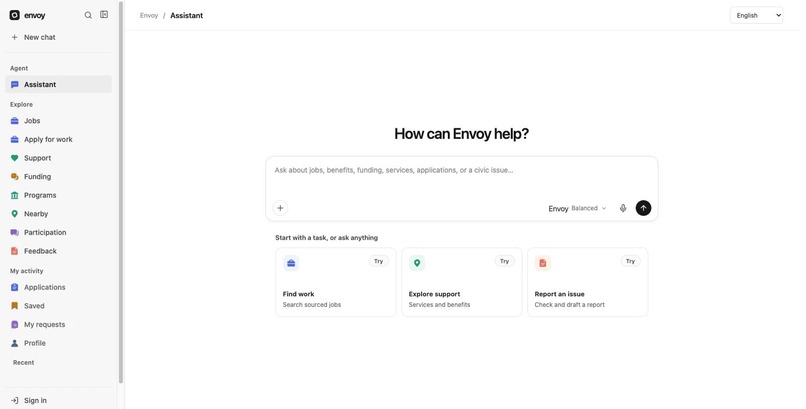Image resolution: width=806 pixels, height=409 pixels.
Task: Click the Saved bookmark icon
Action: [x=14, y=306]
